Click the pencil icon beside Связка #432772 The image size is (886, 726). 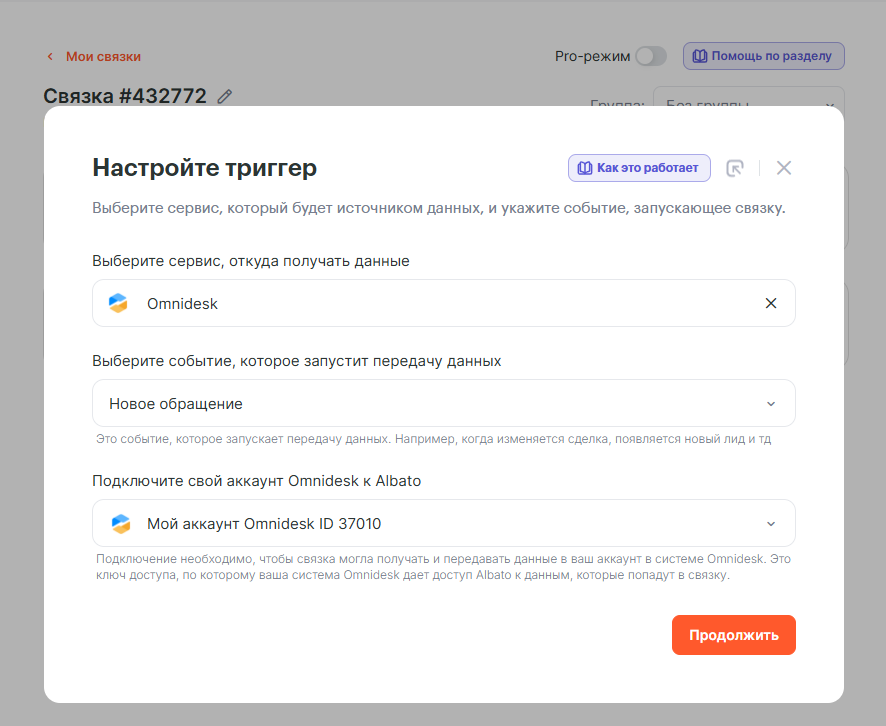[x=225, y=96]
